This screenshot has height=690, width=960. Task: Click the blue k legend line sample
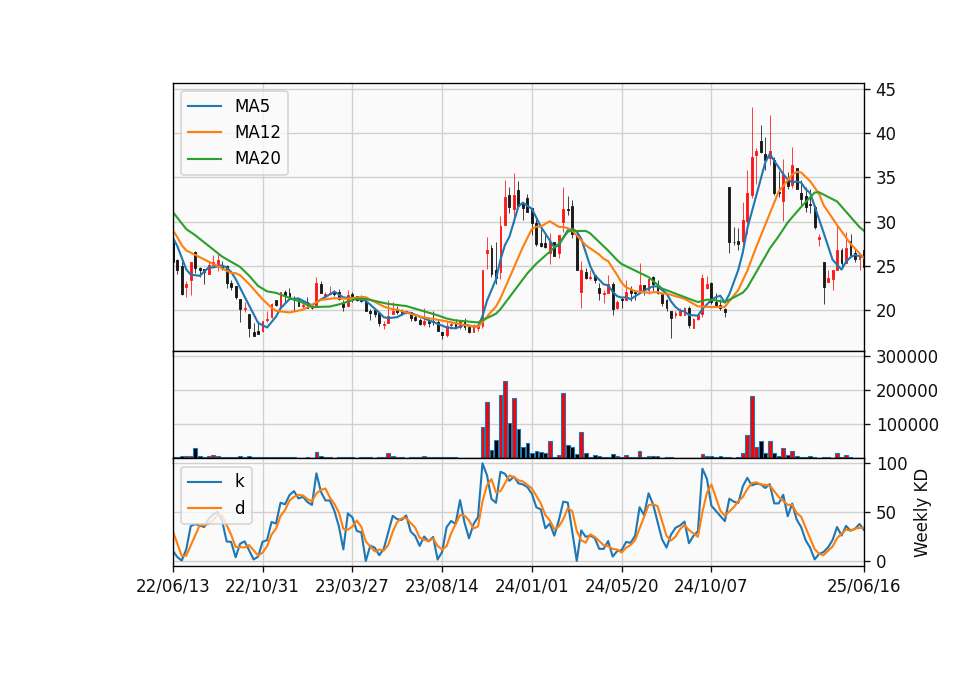coord(204,482)
